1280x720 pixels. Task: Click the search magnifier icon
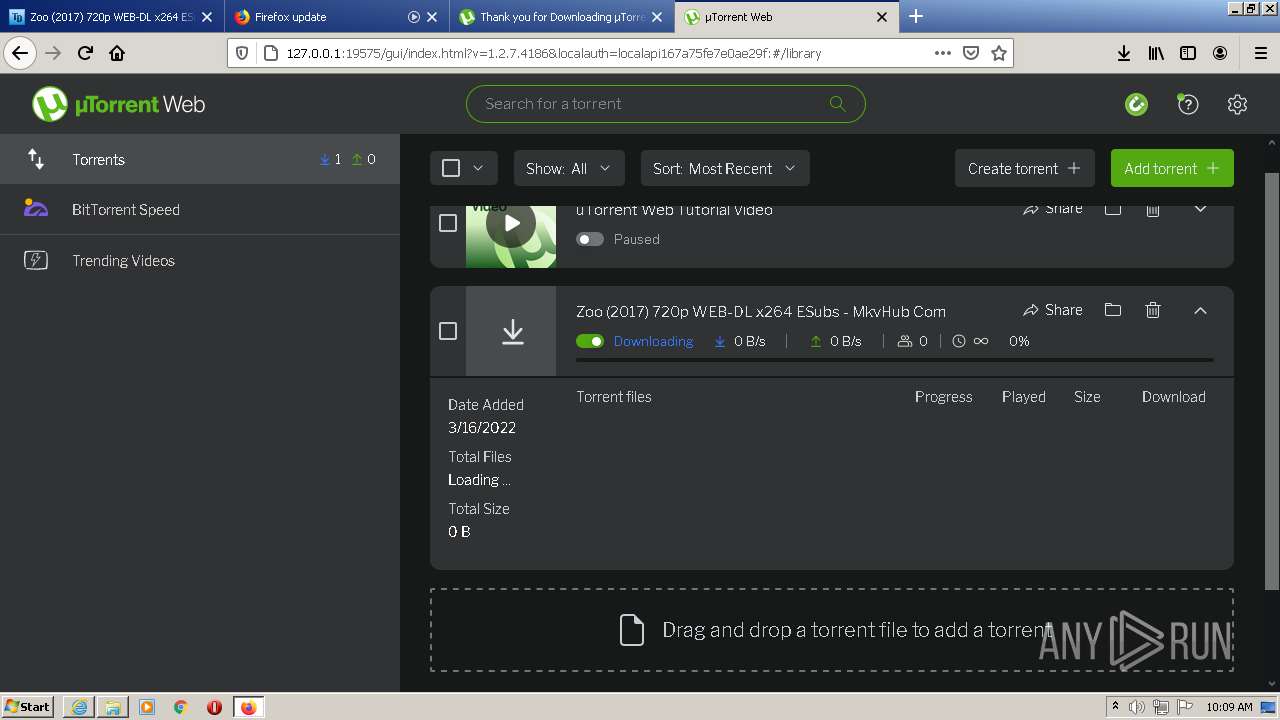pos(837,104)
